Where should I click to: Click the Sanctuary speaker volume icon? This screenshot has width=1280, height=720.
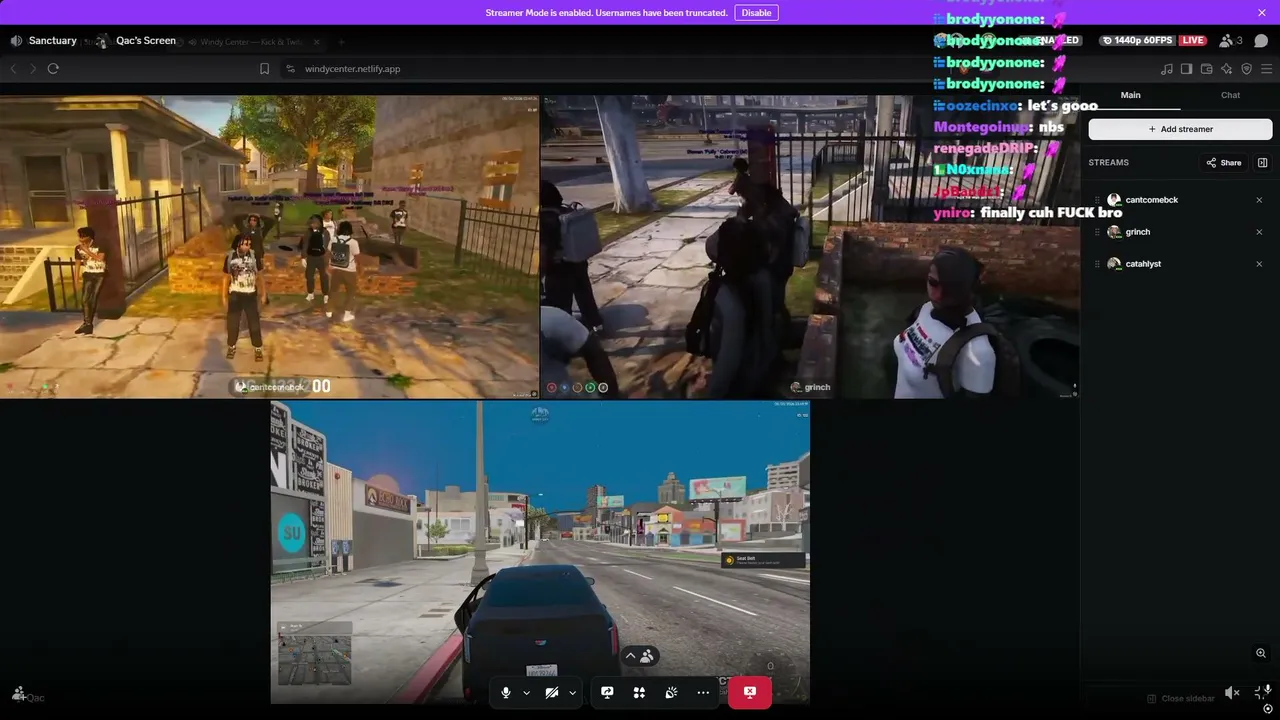pos(16,41)
